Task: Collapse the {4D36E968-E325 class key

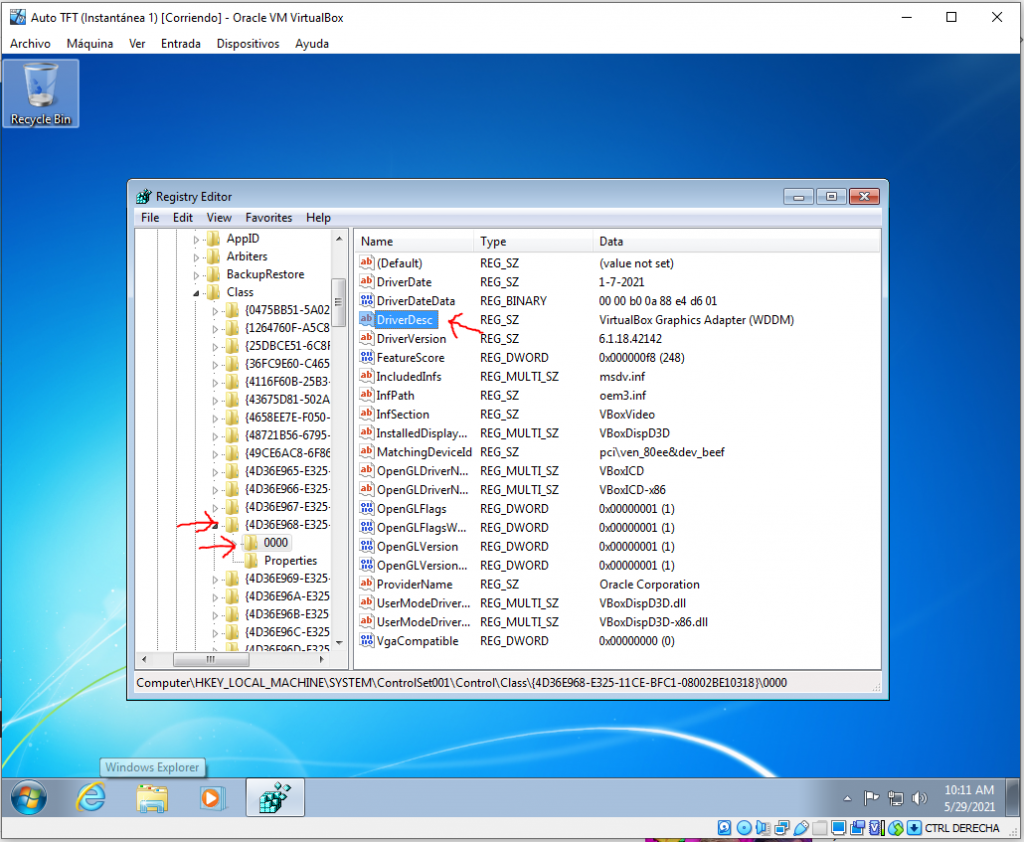Action: [216, 525]
